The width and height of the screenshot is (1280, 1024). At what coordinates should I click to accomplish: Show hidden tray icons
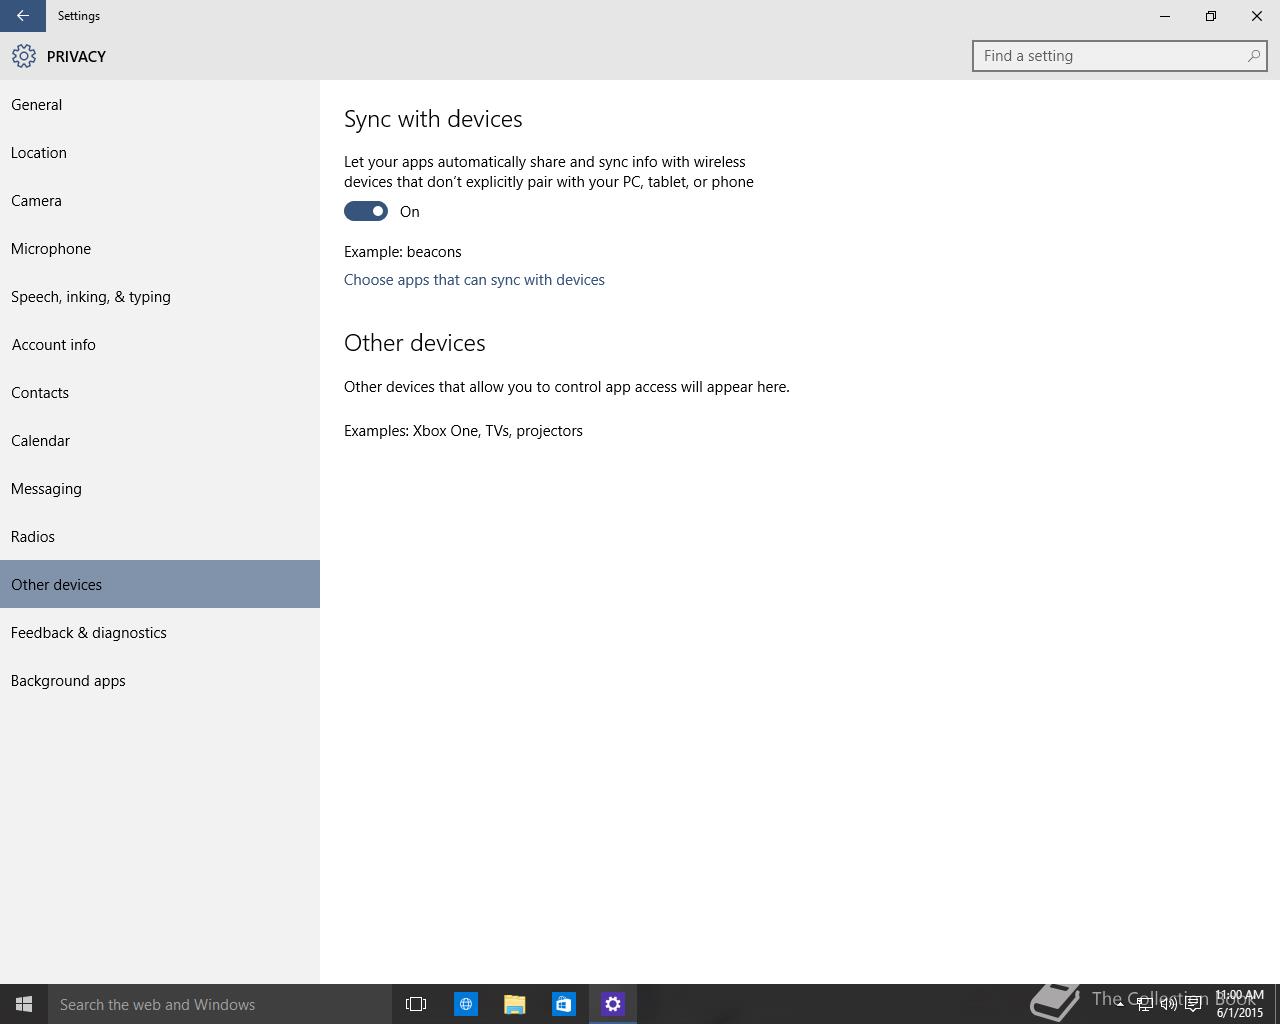(1120, 1004)
